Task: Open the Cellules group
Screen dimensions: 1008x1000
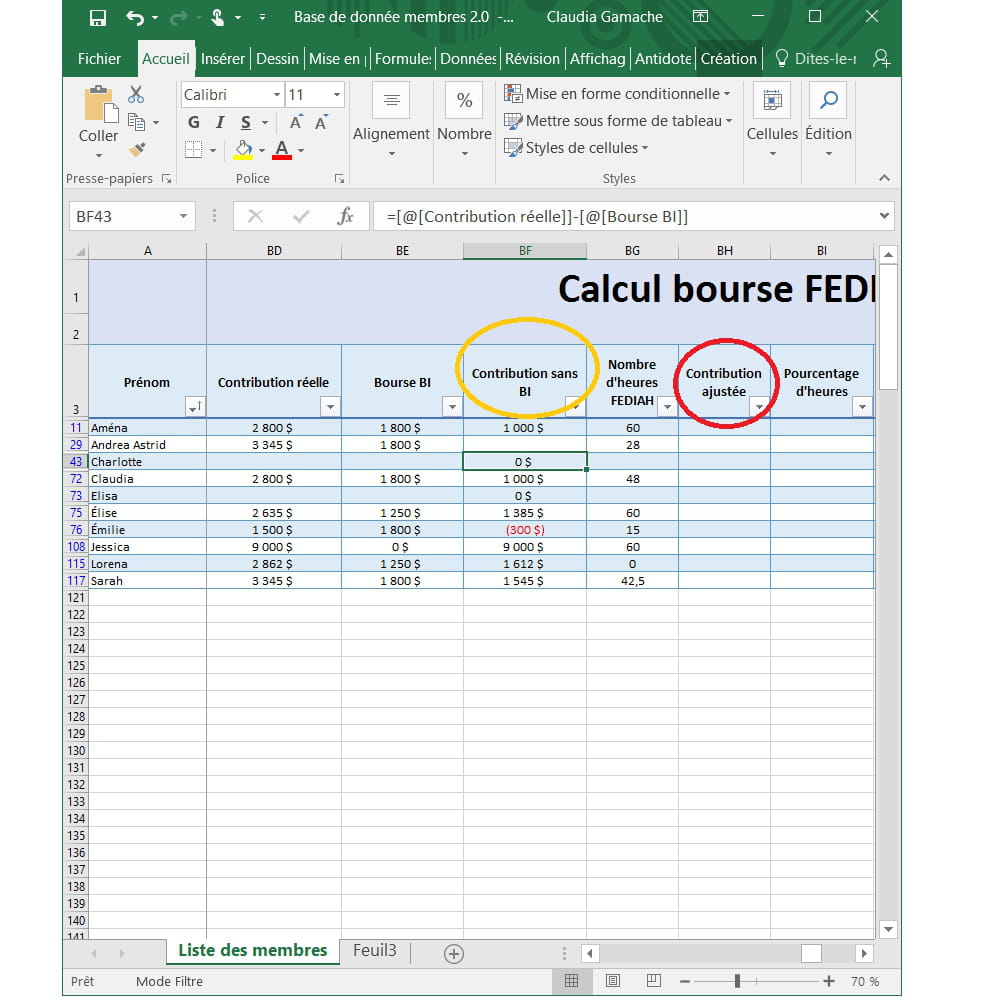Action: coord(772,121)
